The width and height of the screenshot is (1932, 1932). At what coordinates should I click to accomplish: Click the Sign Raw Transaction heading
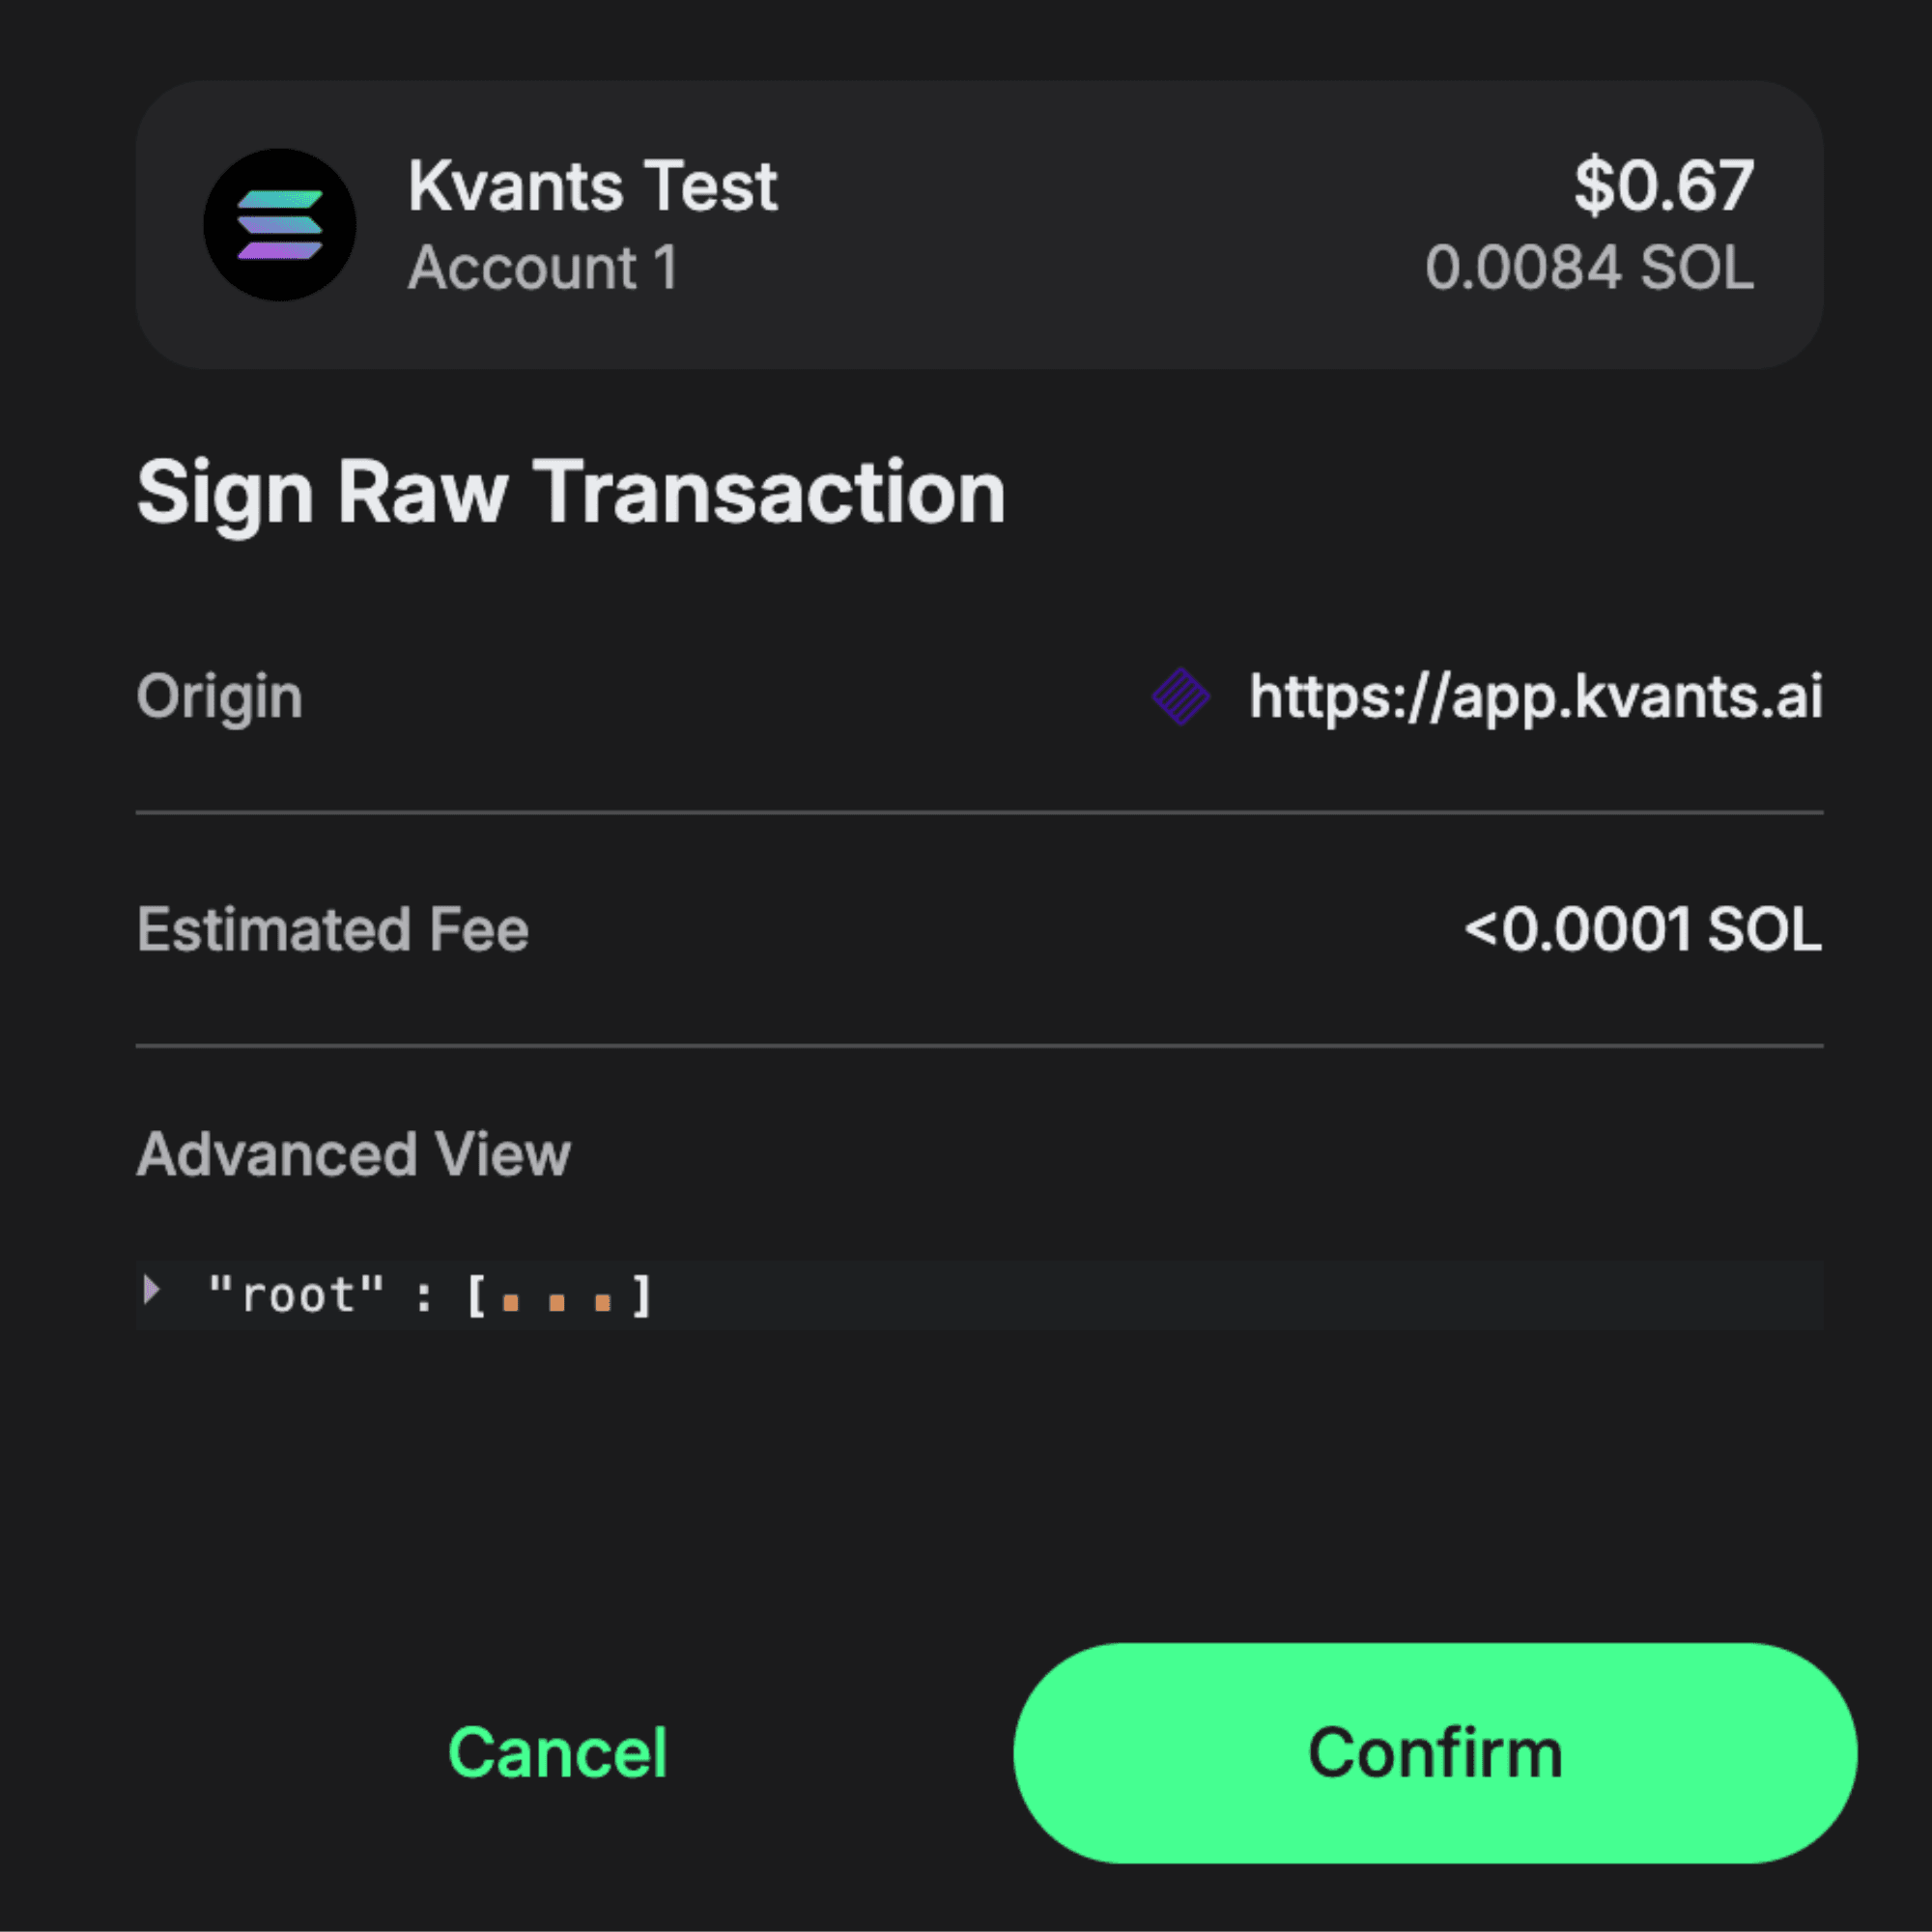click(x=571, y=492)
